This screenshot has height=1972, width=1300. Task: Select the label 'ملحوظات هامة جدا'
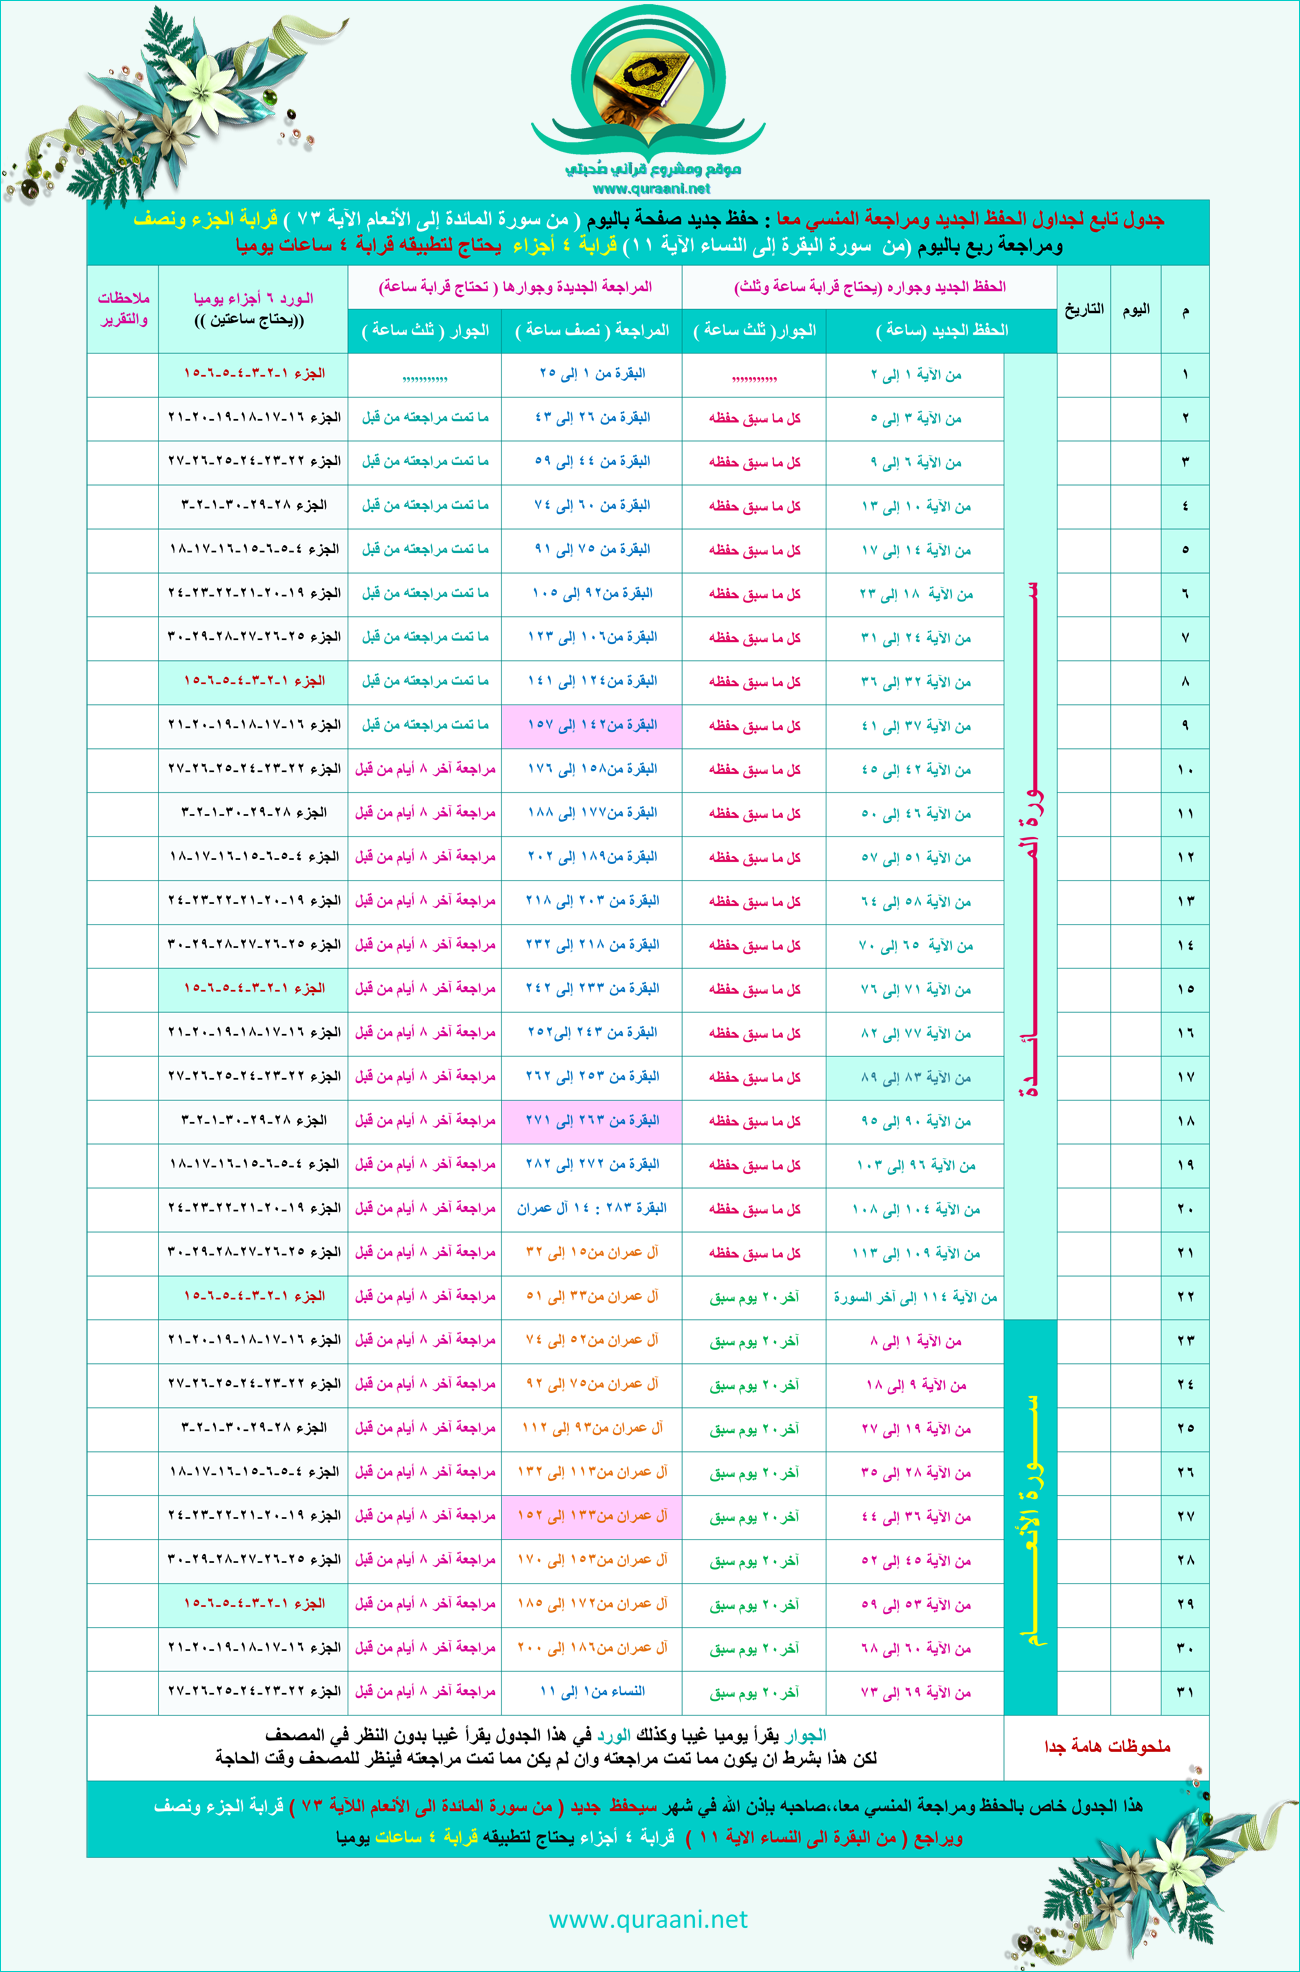1107,1746
